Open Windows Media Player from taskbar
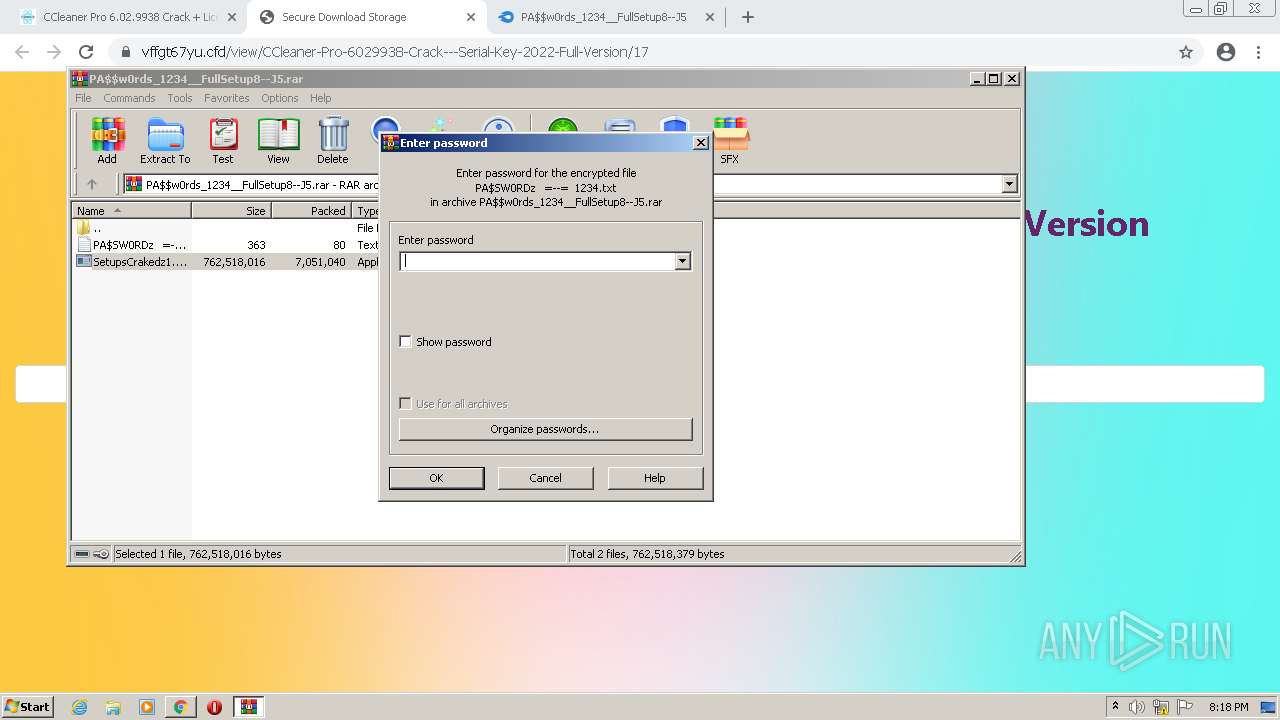This screenshot has height=720, width=1280. (147, 707)
